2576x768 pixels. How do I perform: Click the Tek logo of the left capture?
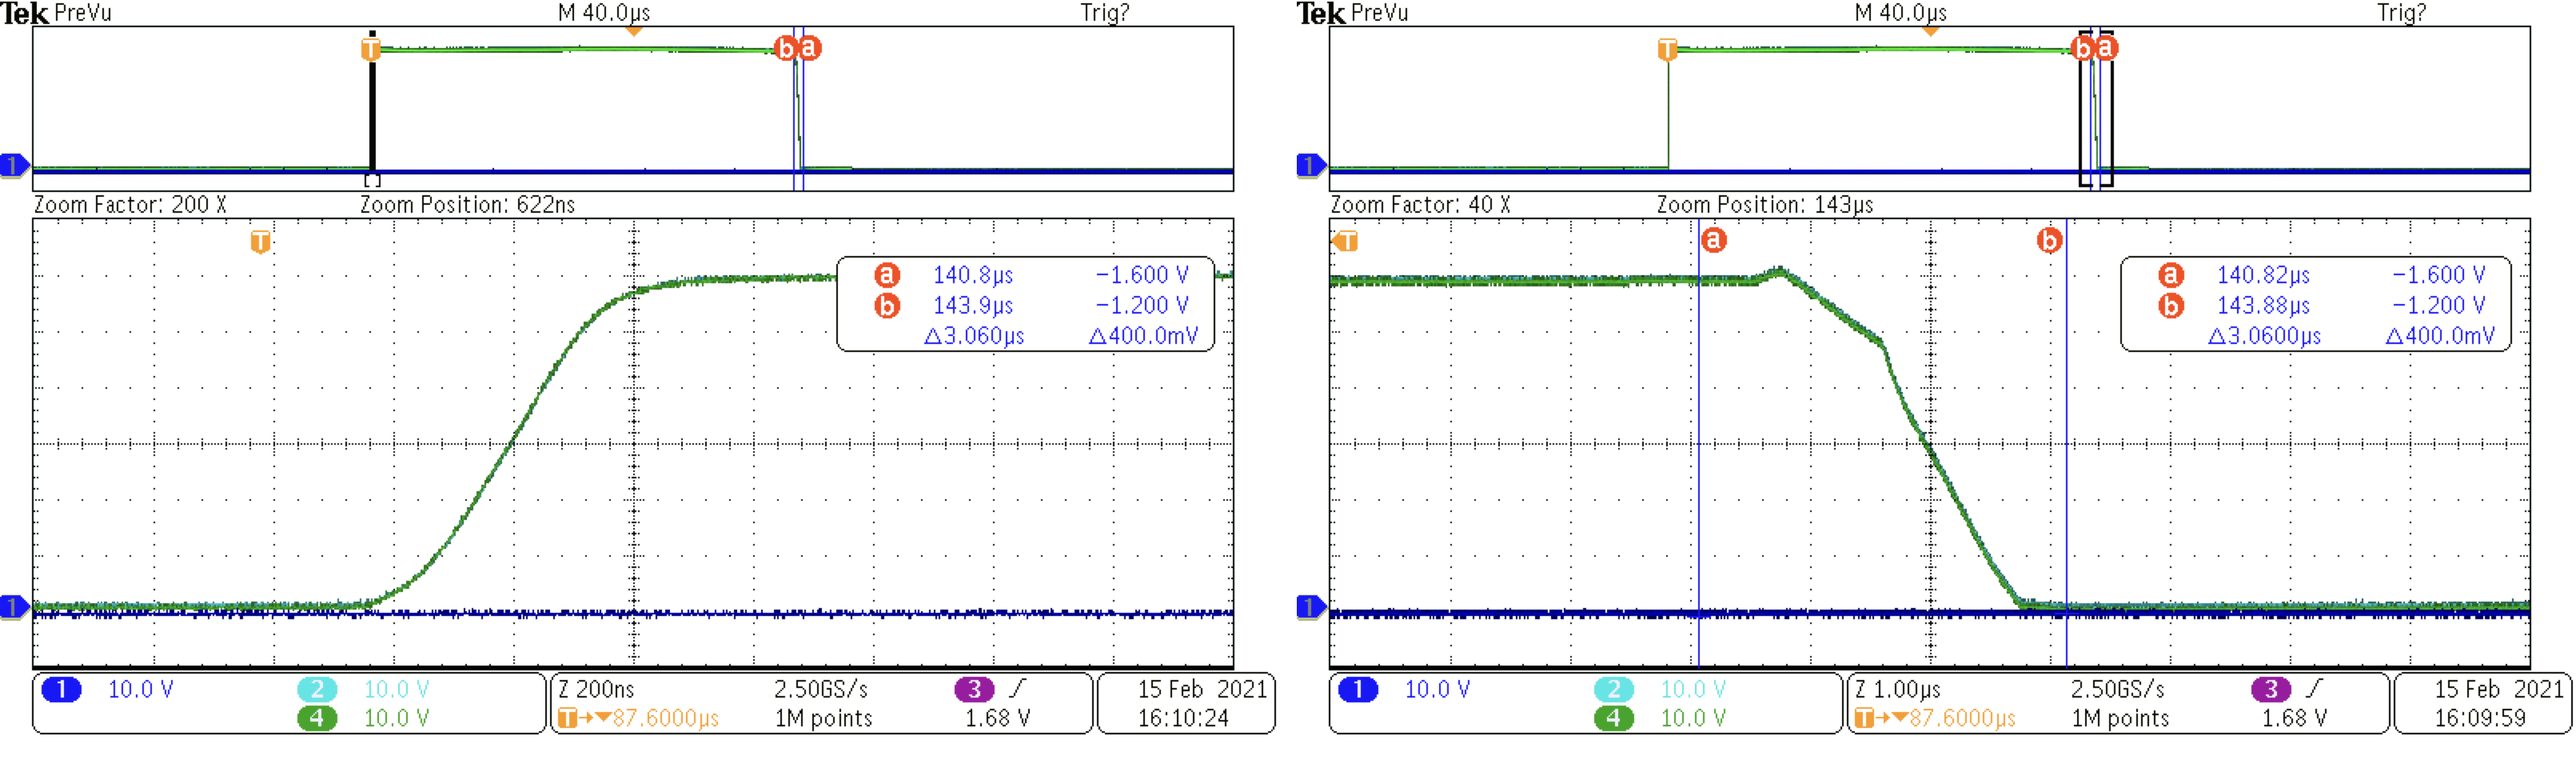click(25, 13)
